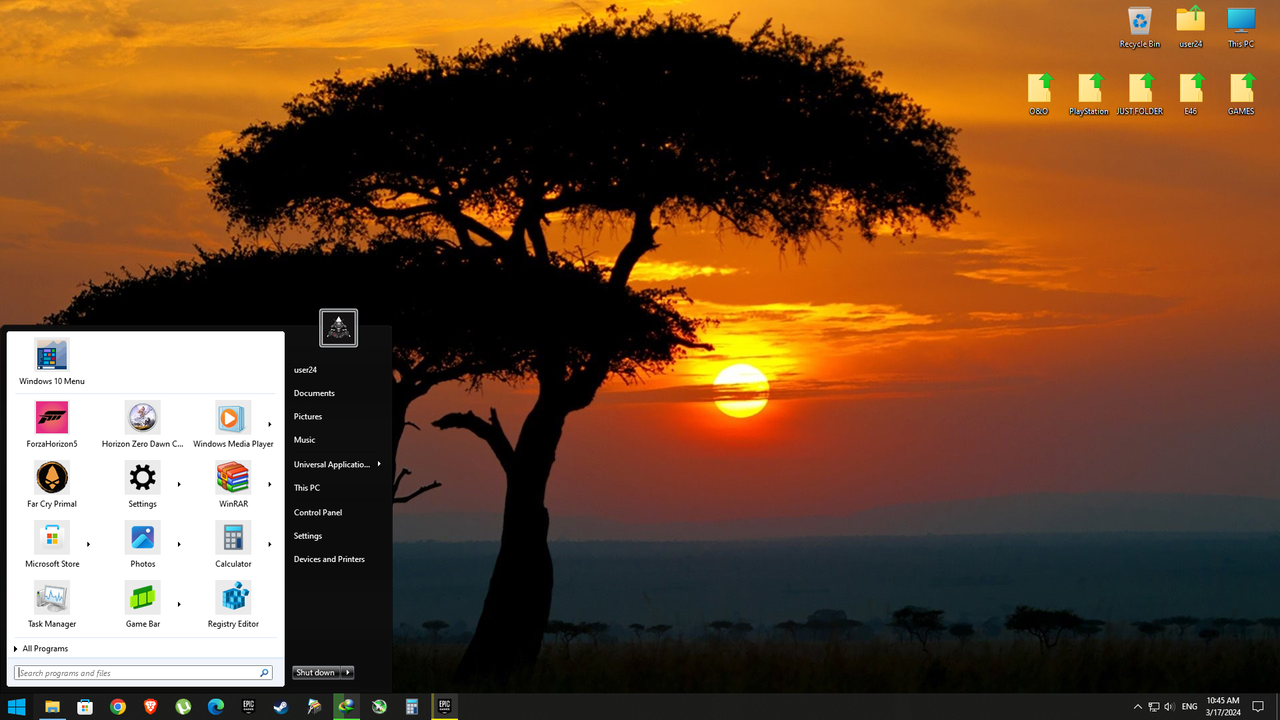
Task: Open Control Panel from start menu
Action: 318,512
